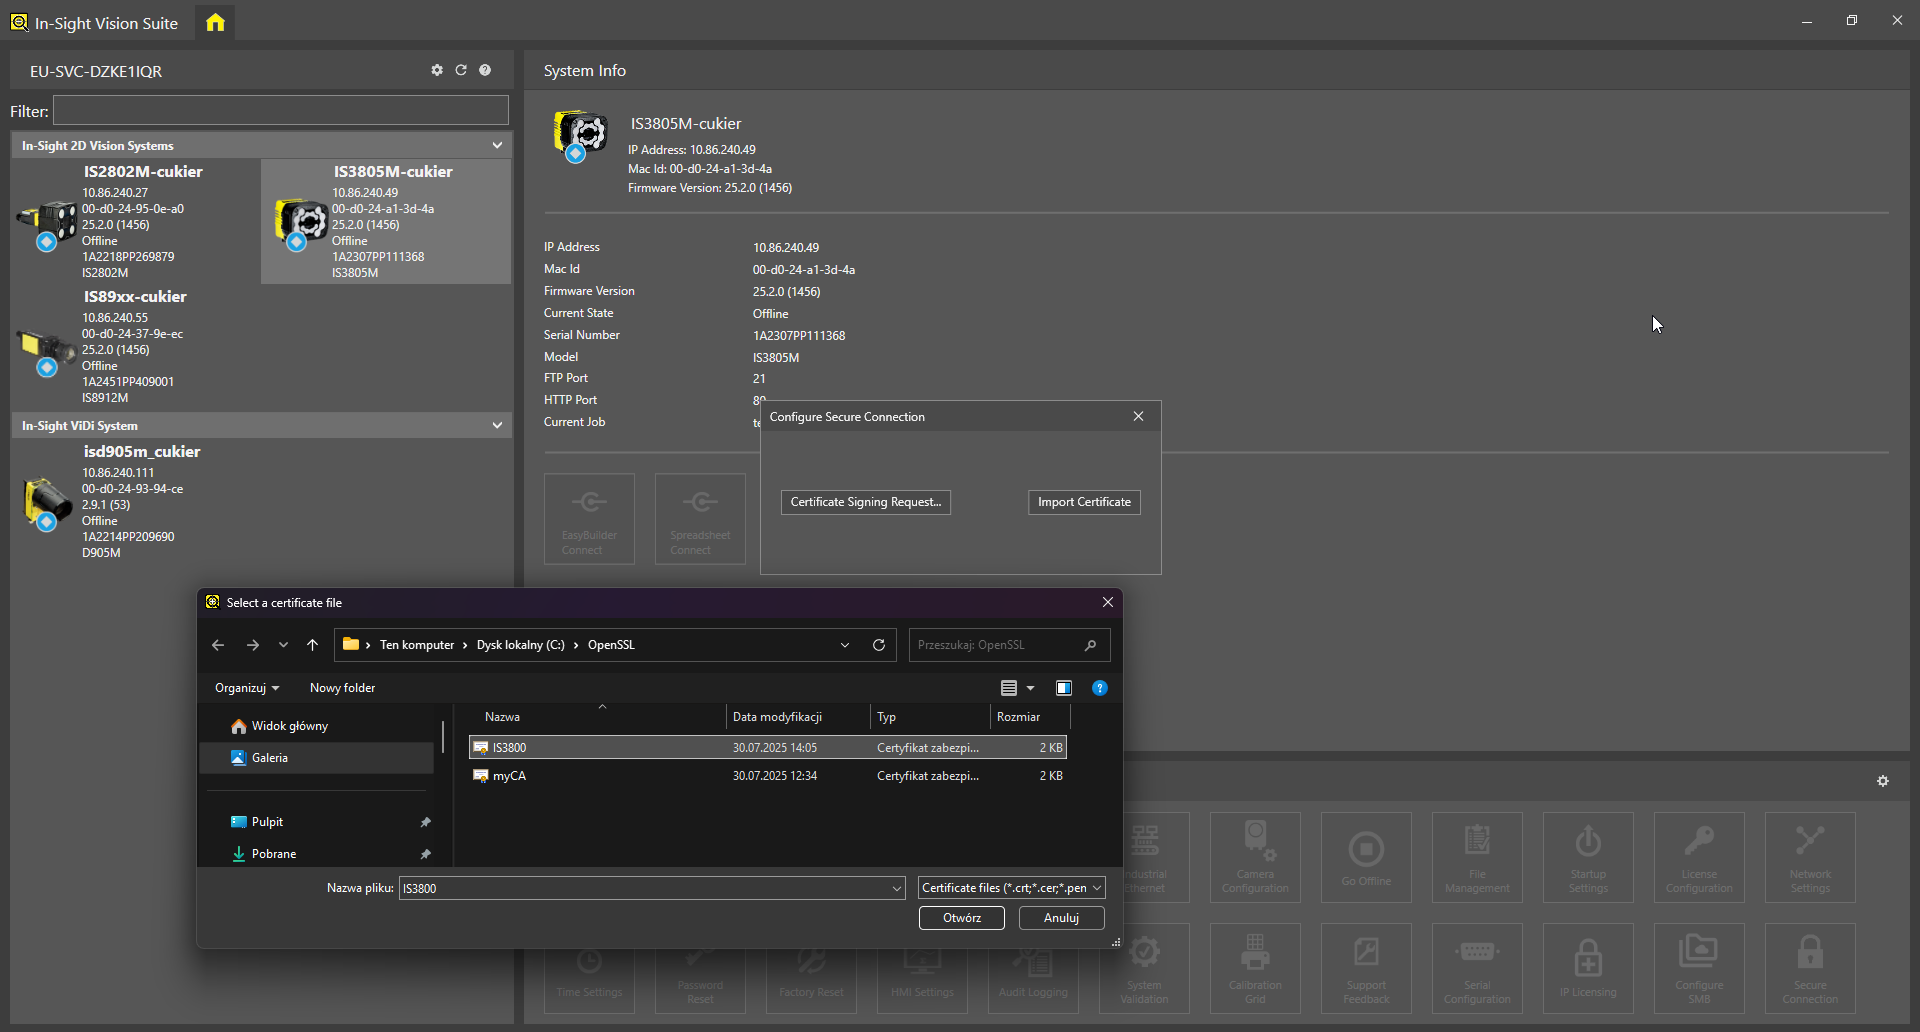Select the IS89xx-cukier camera

point(136,346)
